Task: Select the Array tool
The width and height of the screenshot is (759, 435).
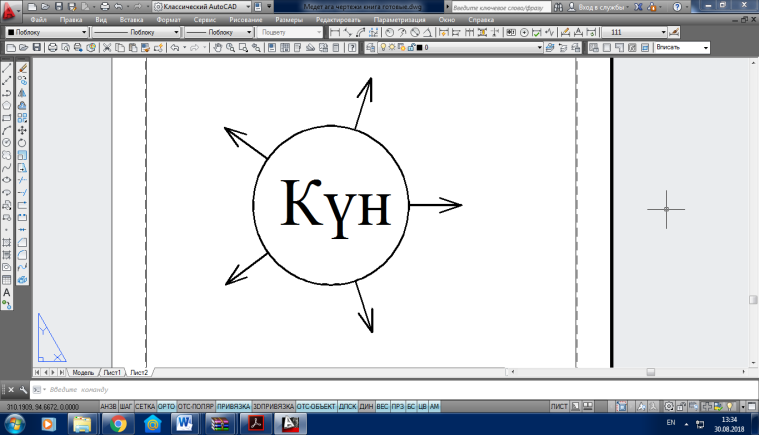Action: click(x=22, y=118)
